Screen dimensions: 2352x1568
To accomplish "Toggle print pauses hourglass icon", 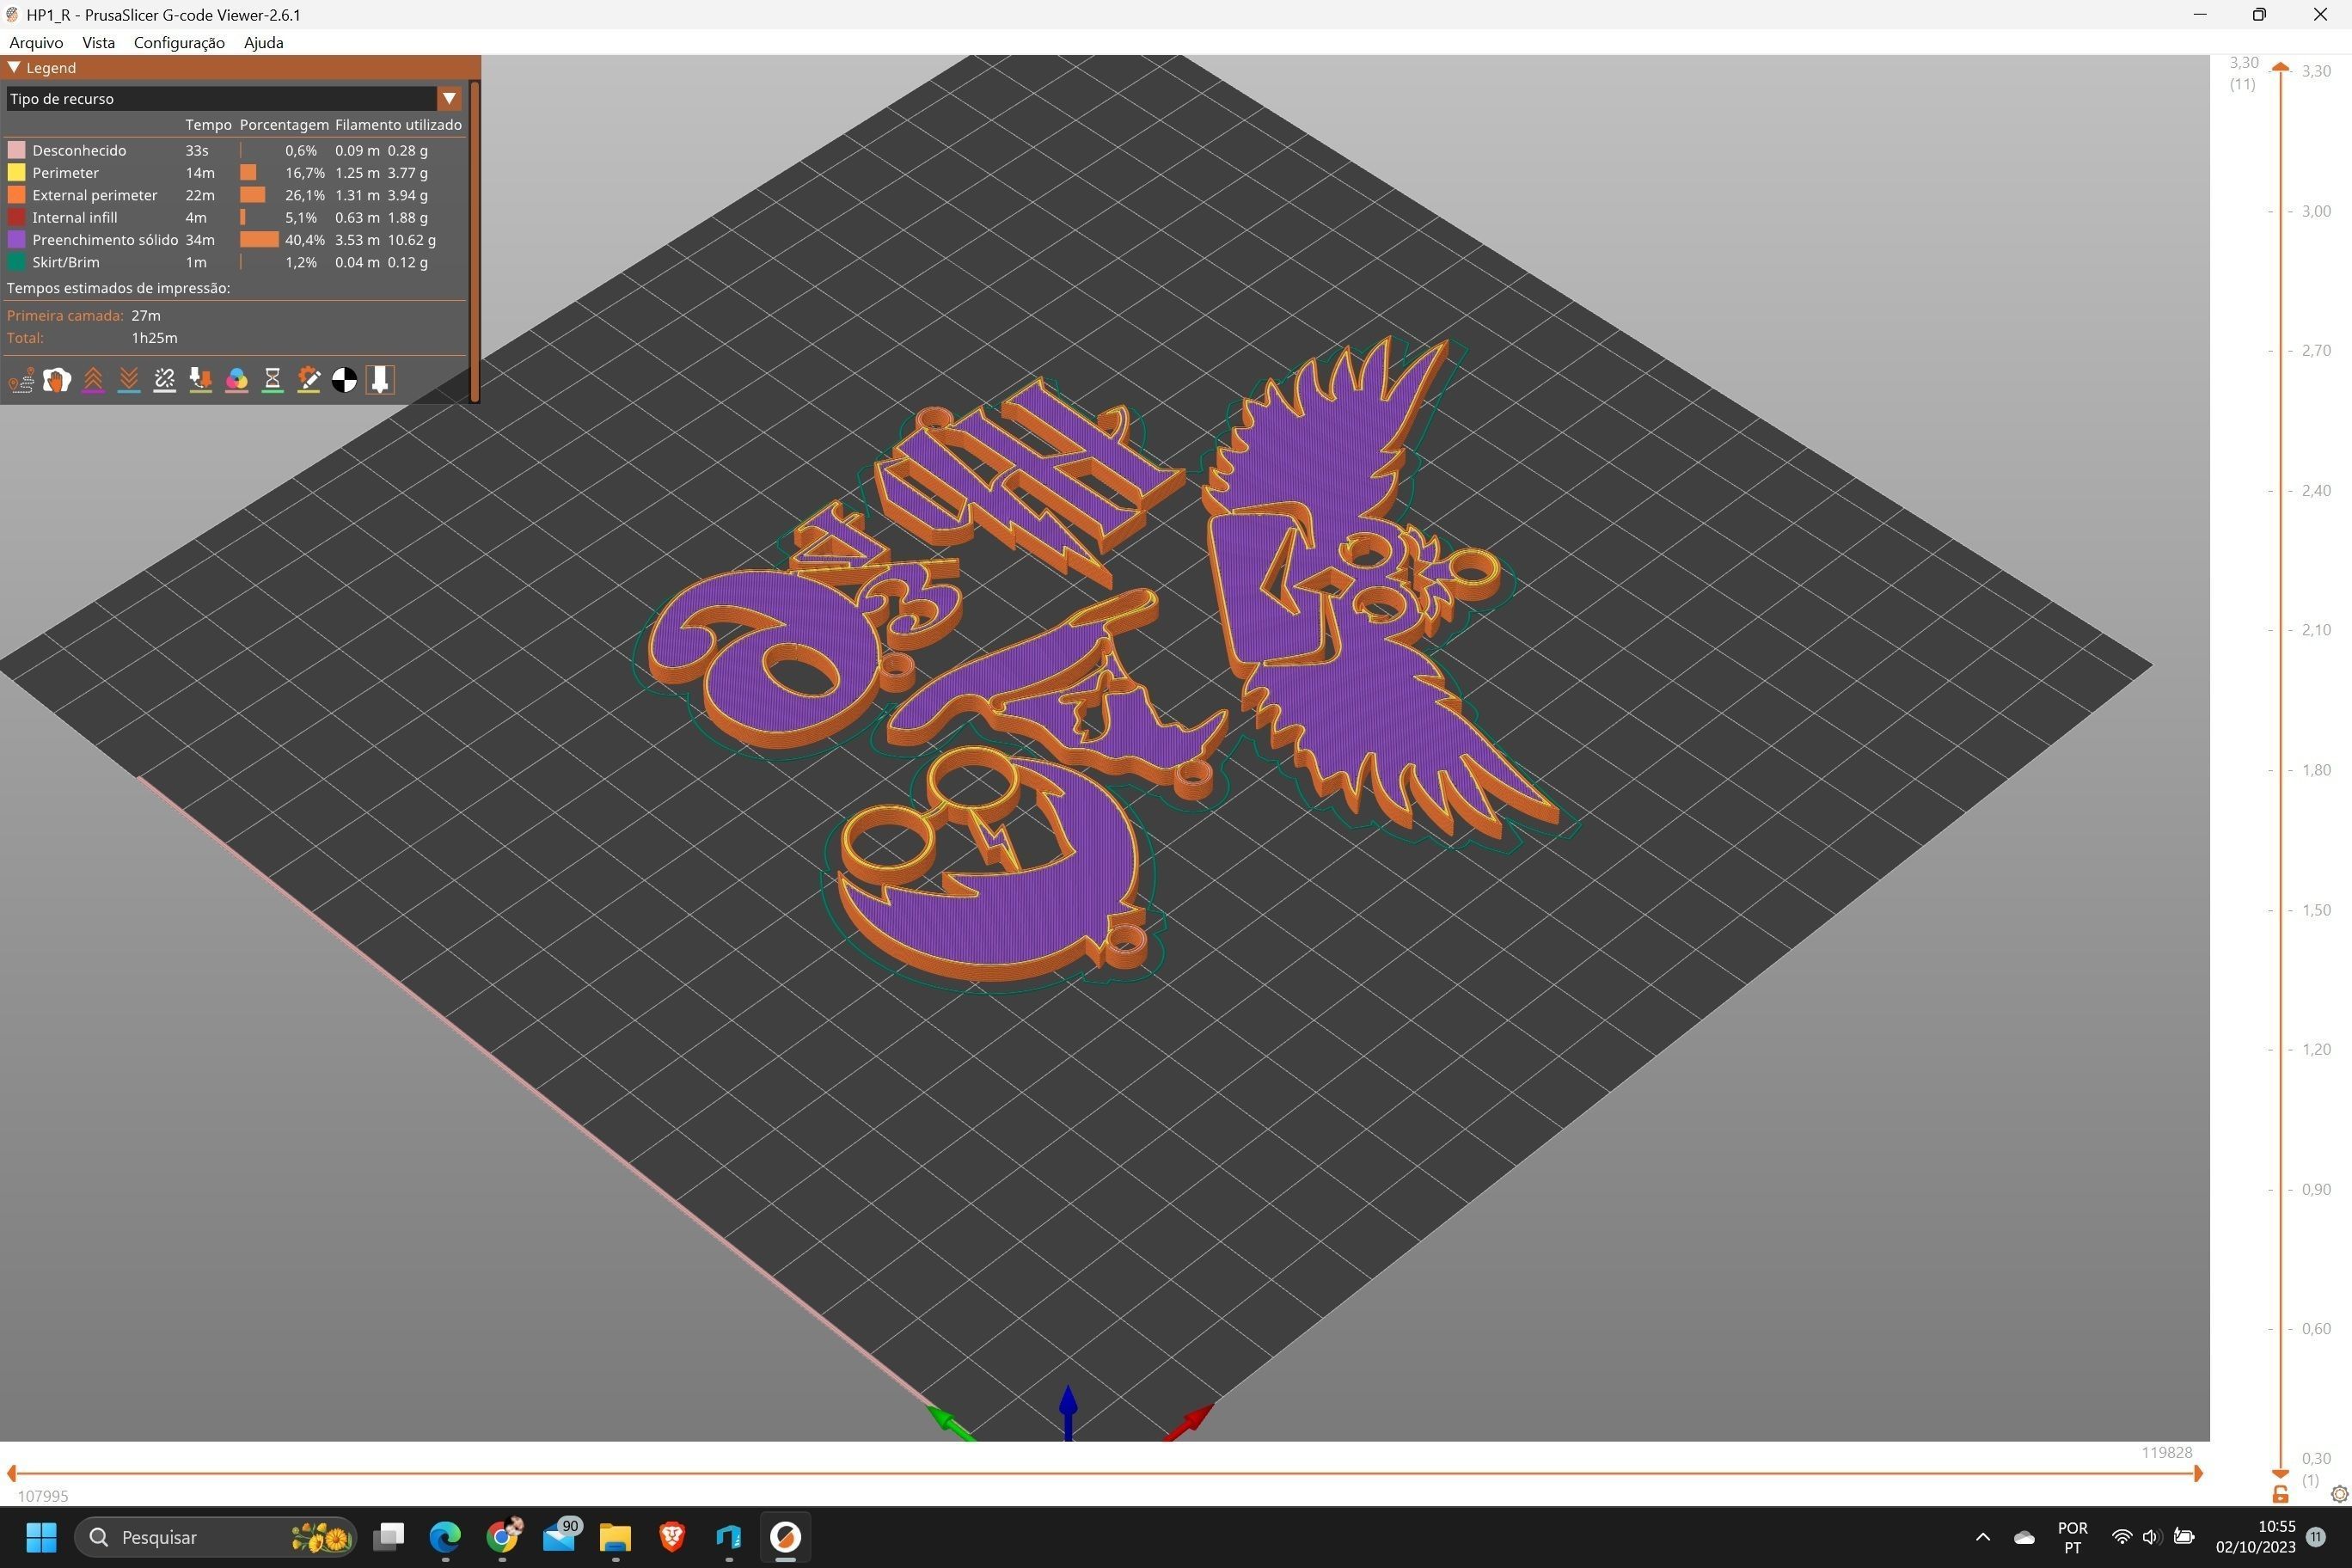I will pyautogui.click(x=272, y=380).
